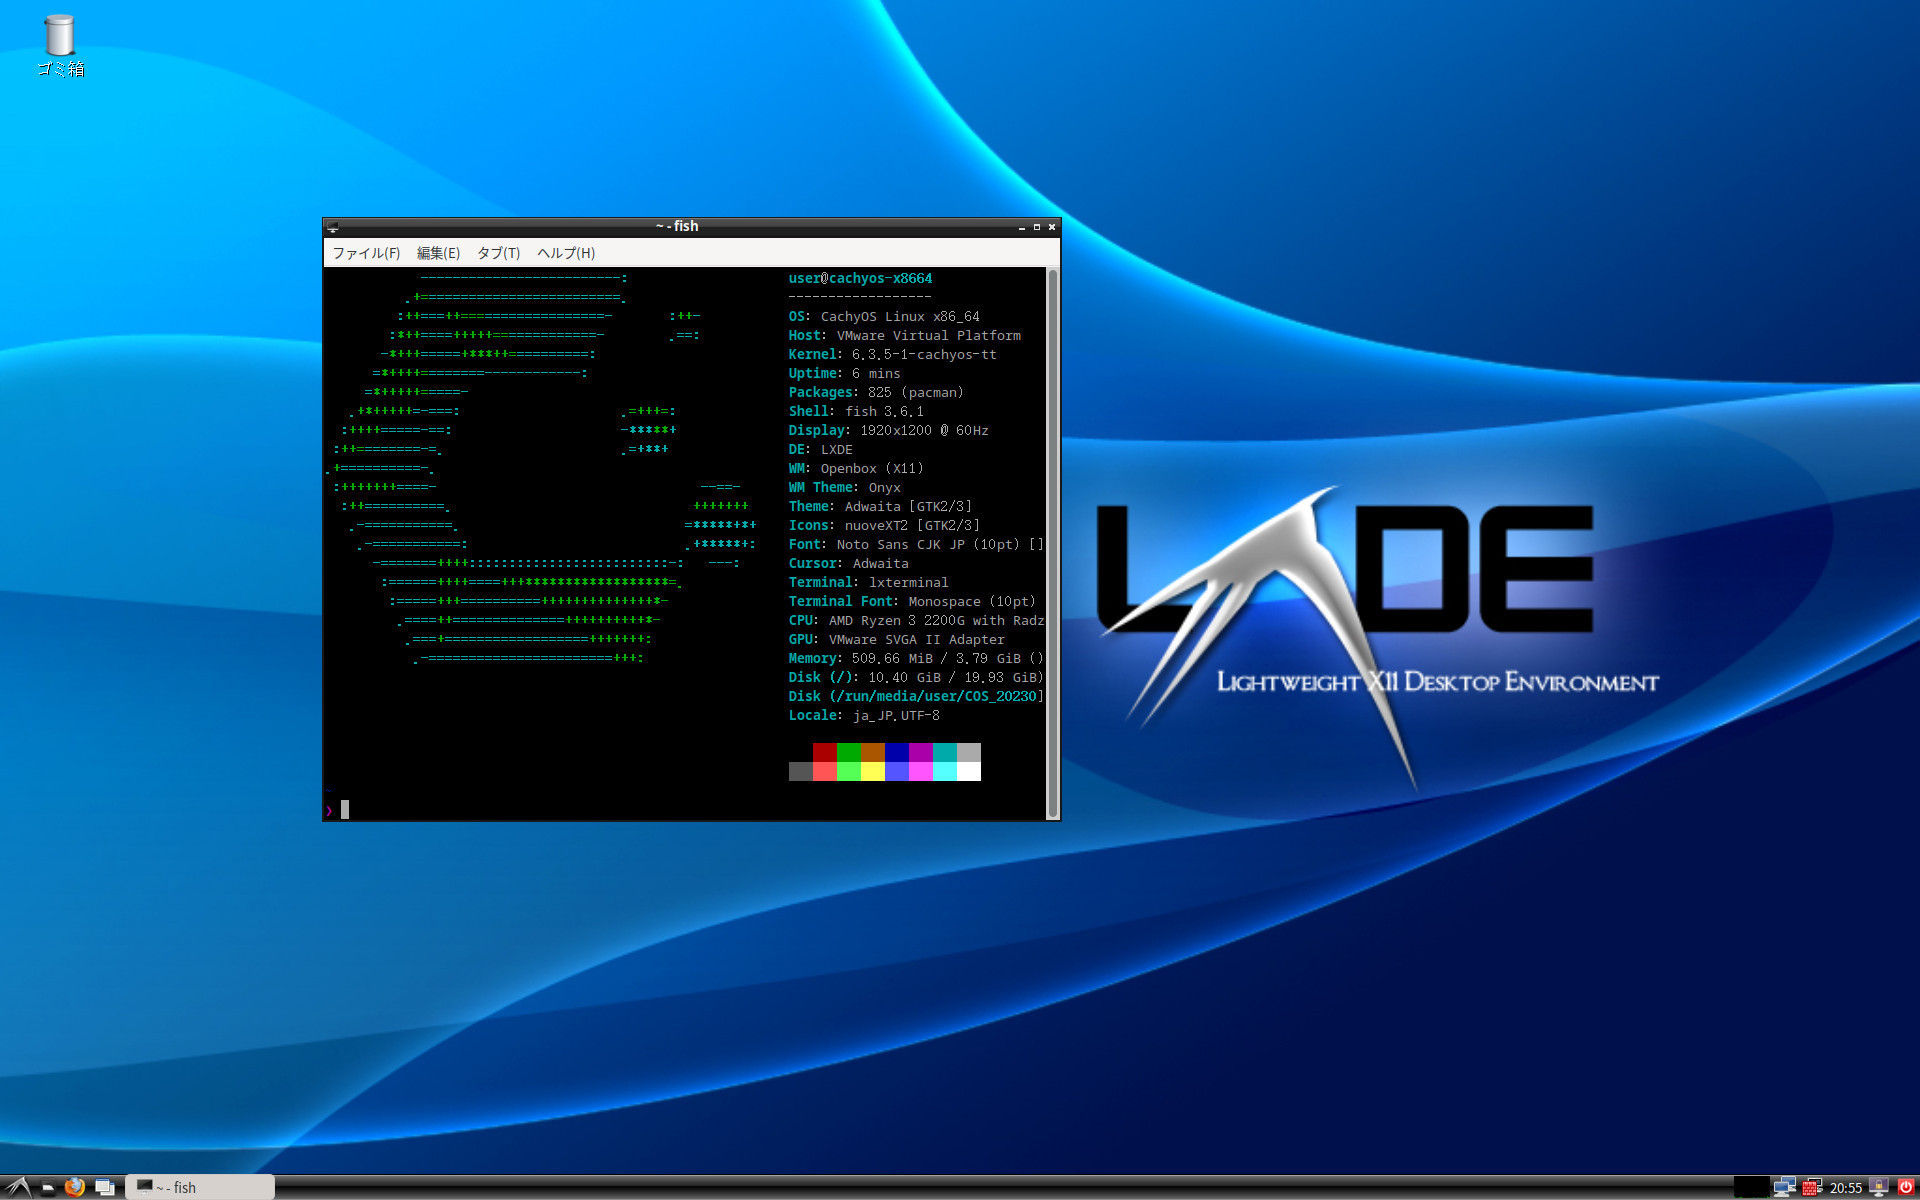The height and width of the screenshot is (1200, 1920).
Task: Click the 20:55 clock in the panel
Action: click(x=1846, y=1188)
